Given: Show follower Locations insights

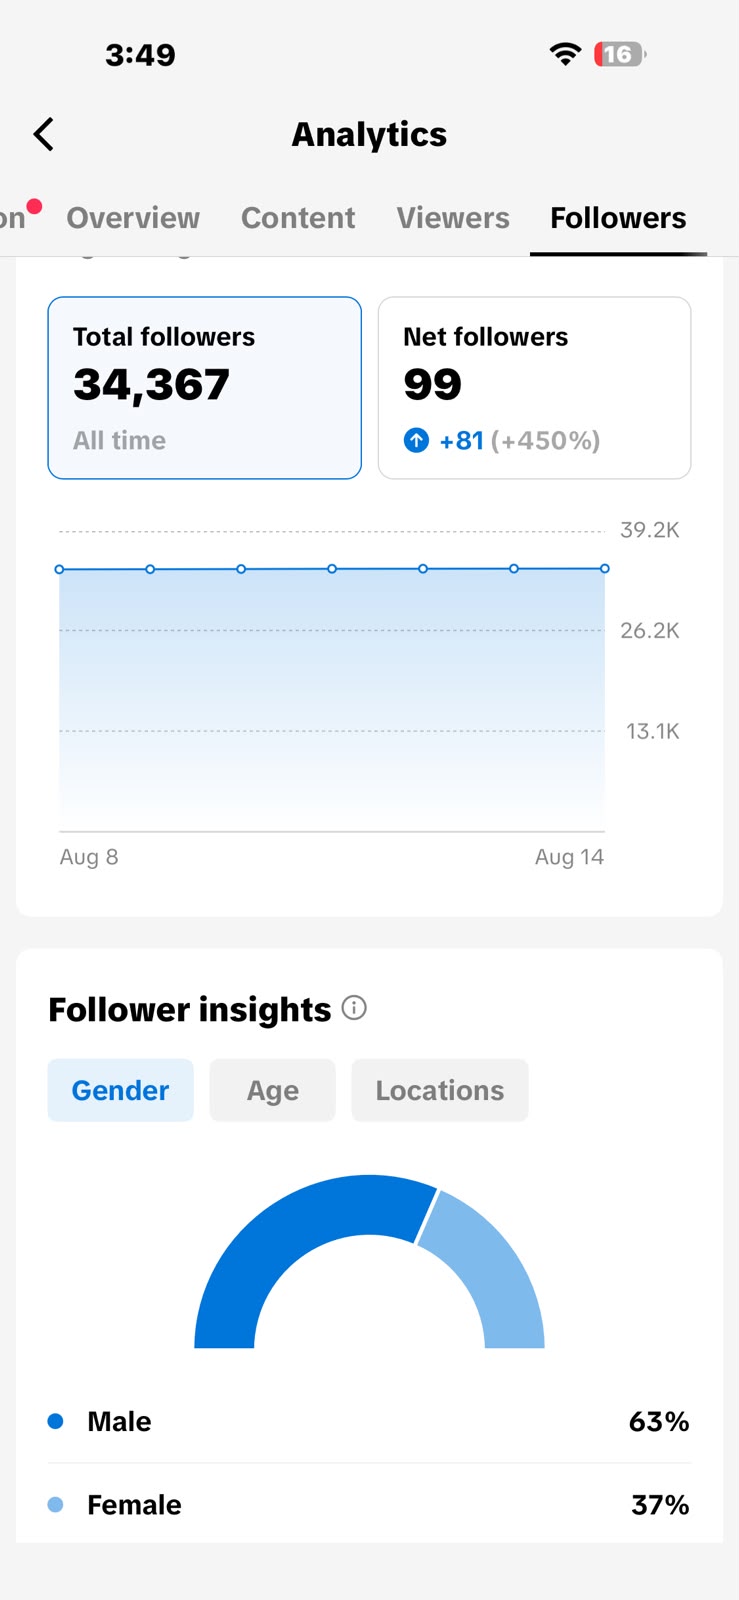Looking at the screenshot, I should [x=440, y=1090].
